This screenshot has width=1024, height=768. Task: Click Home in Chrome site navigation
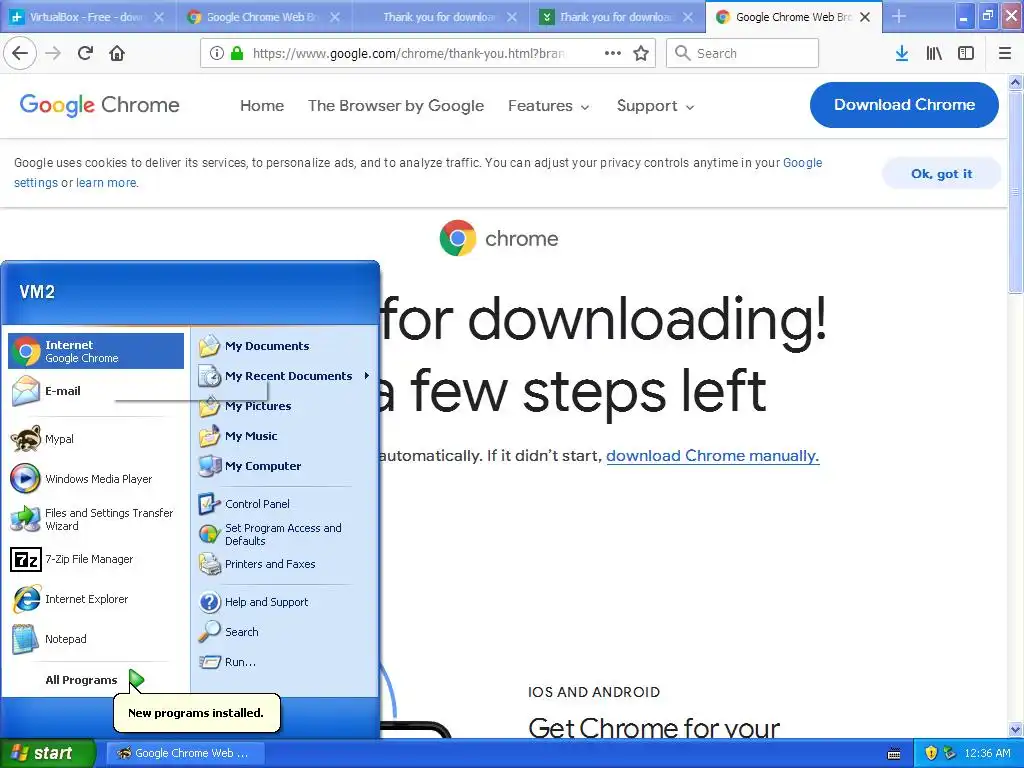coord(262,106)
